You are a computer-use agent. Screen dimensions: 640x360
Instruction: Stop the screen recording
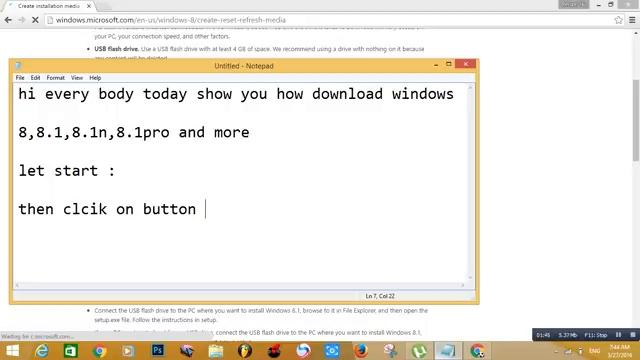(633, 335)
